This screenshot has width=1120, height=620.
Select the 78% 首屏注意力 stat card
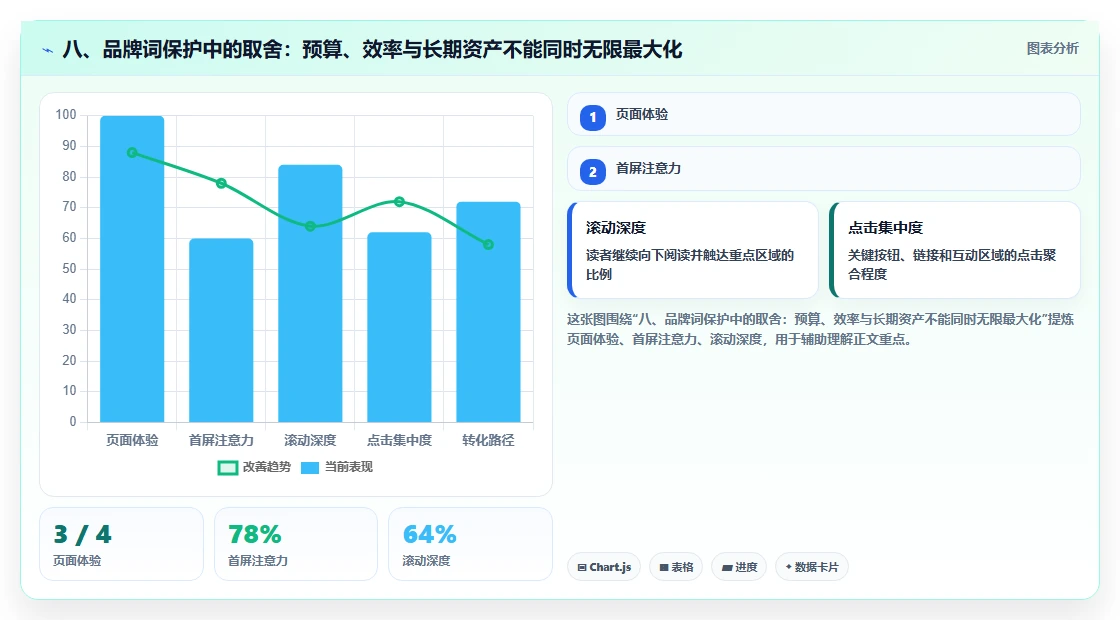pyautogui.click(x=296, y=544)
